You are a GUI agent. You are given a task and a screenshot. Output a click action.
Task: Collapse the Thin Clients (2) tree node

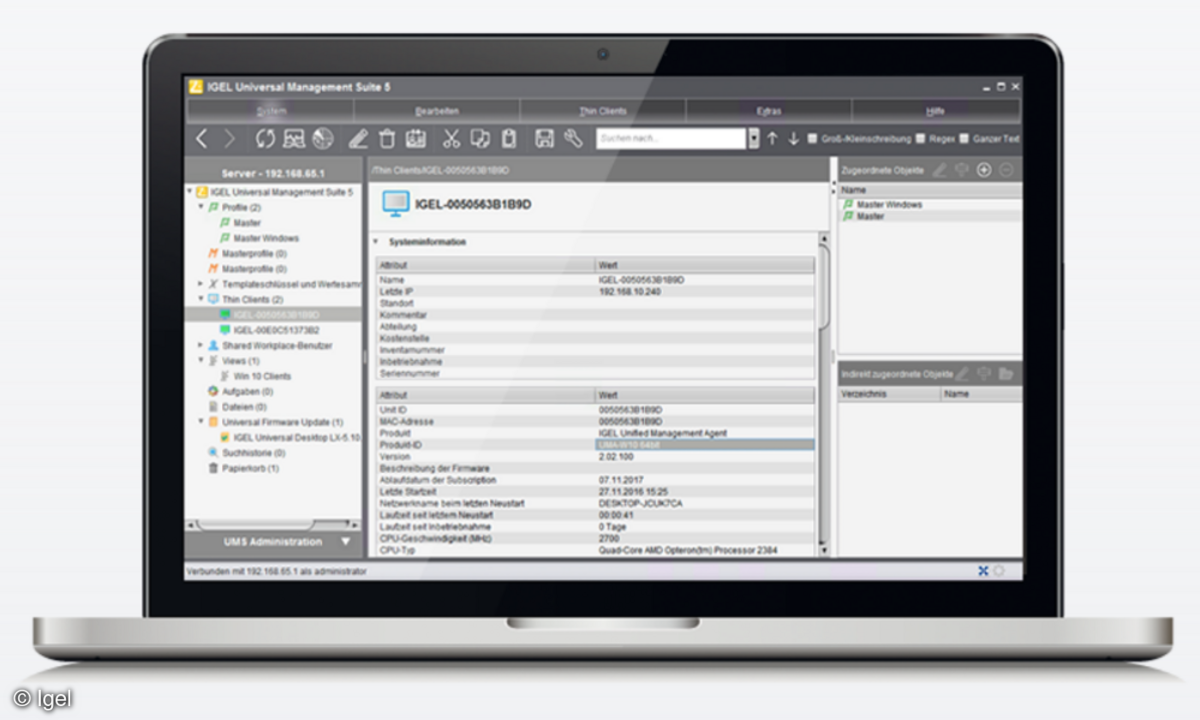tap(200, 299)
